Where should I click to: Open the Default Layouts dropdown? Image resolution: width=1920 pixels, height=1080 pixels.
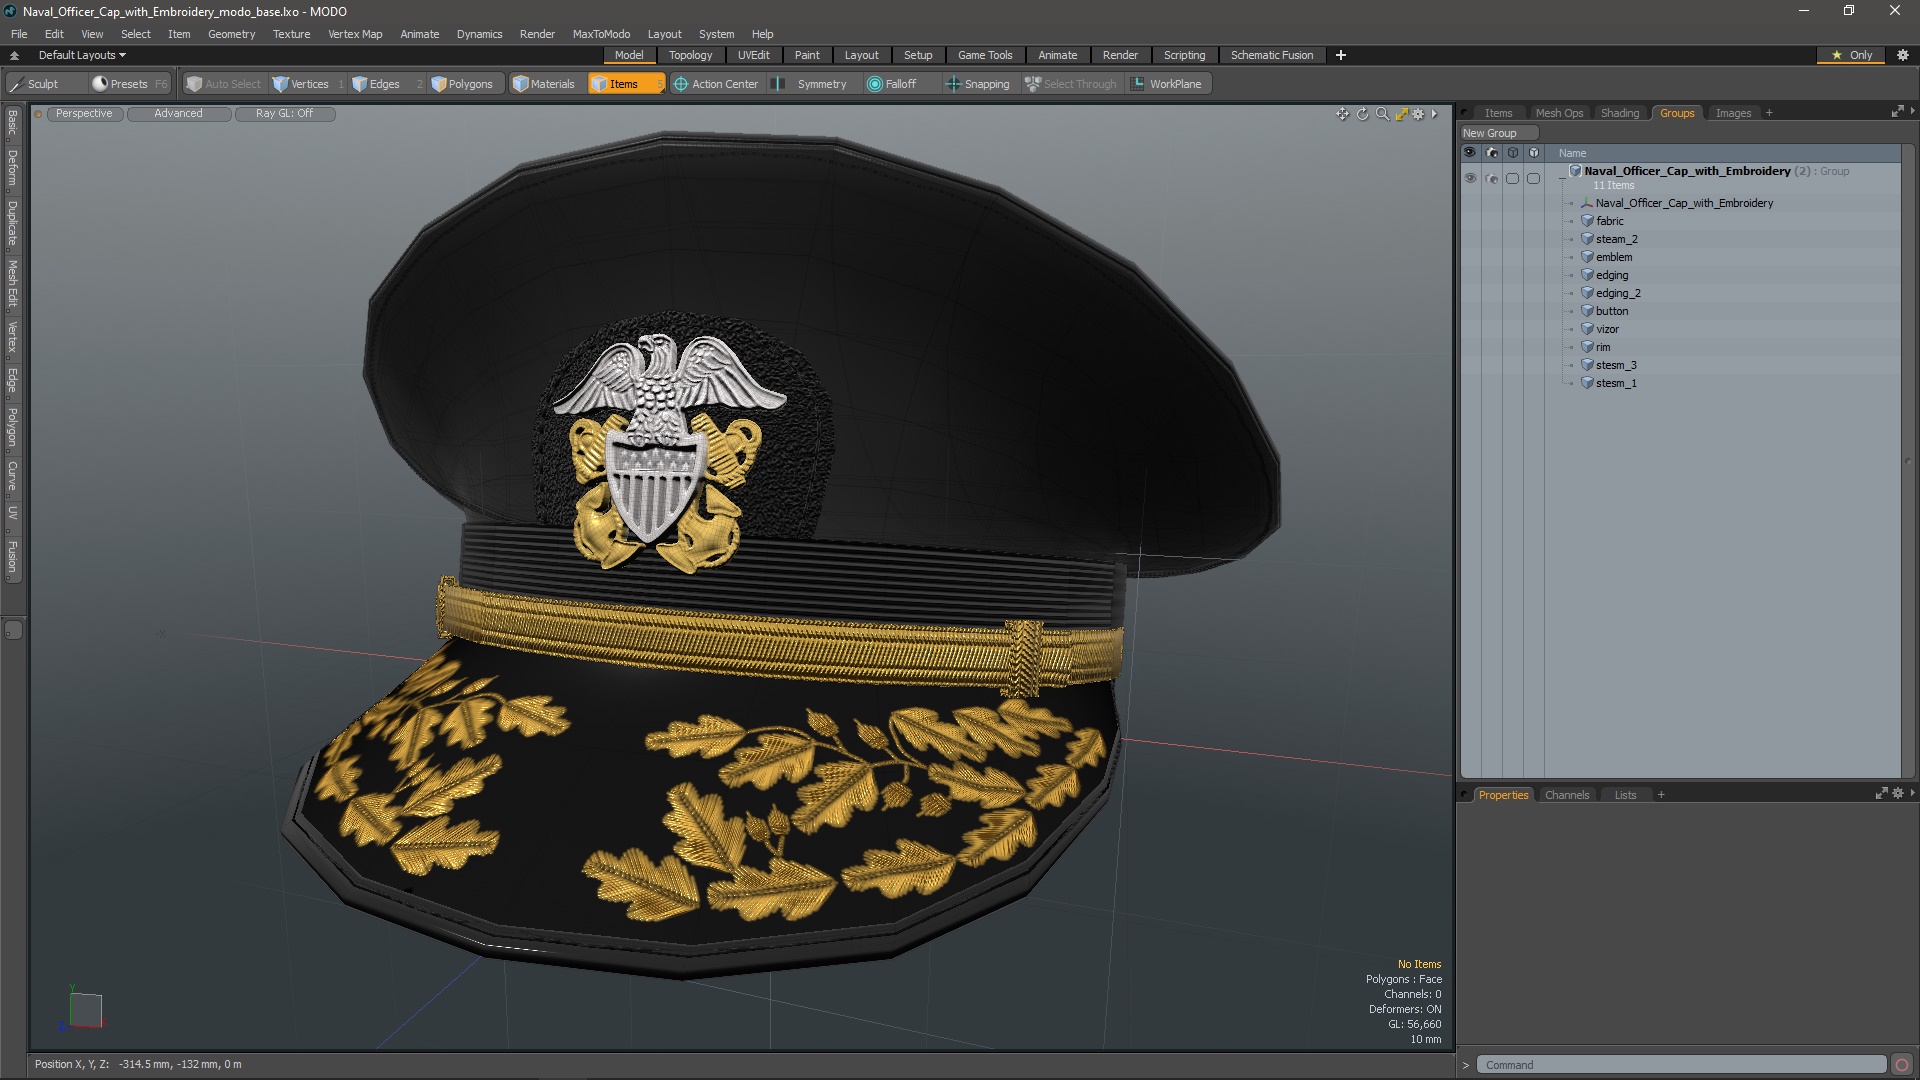(x=82, y=55)
